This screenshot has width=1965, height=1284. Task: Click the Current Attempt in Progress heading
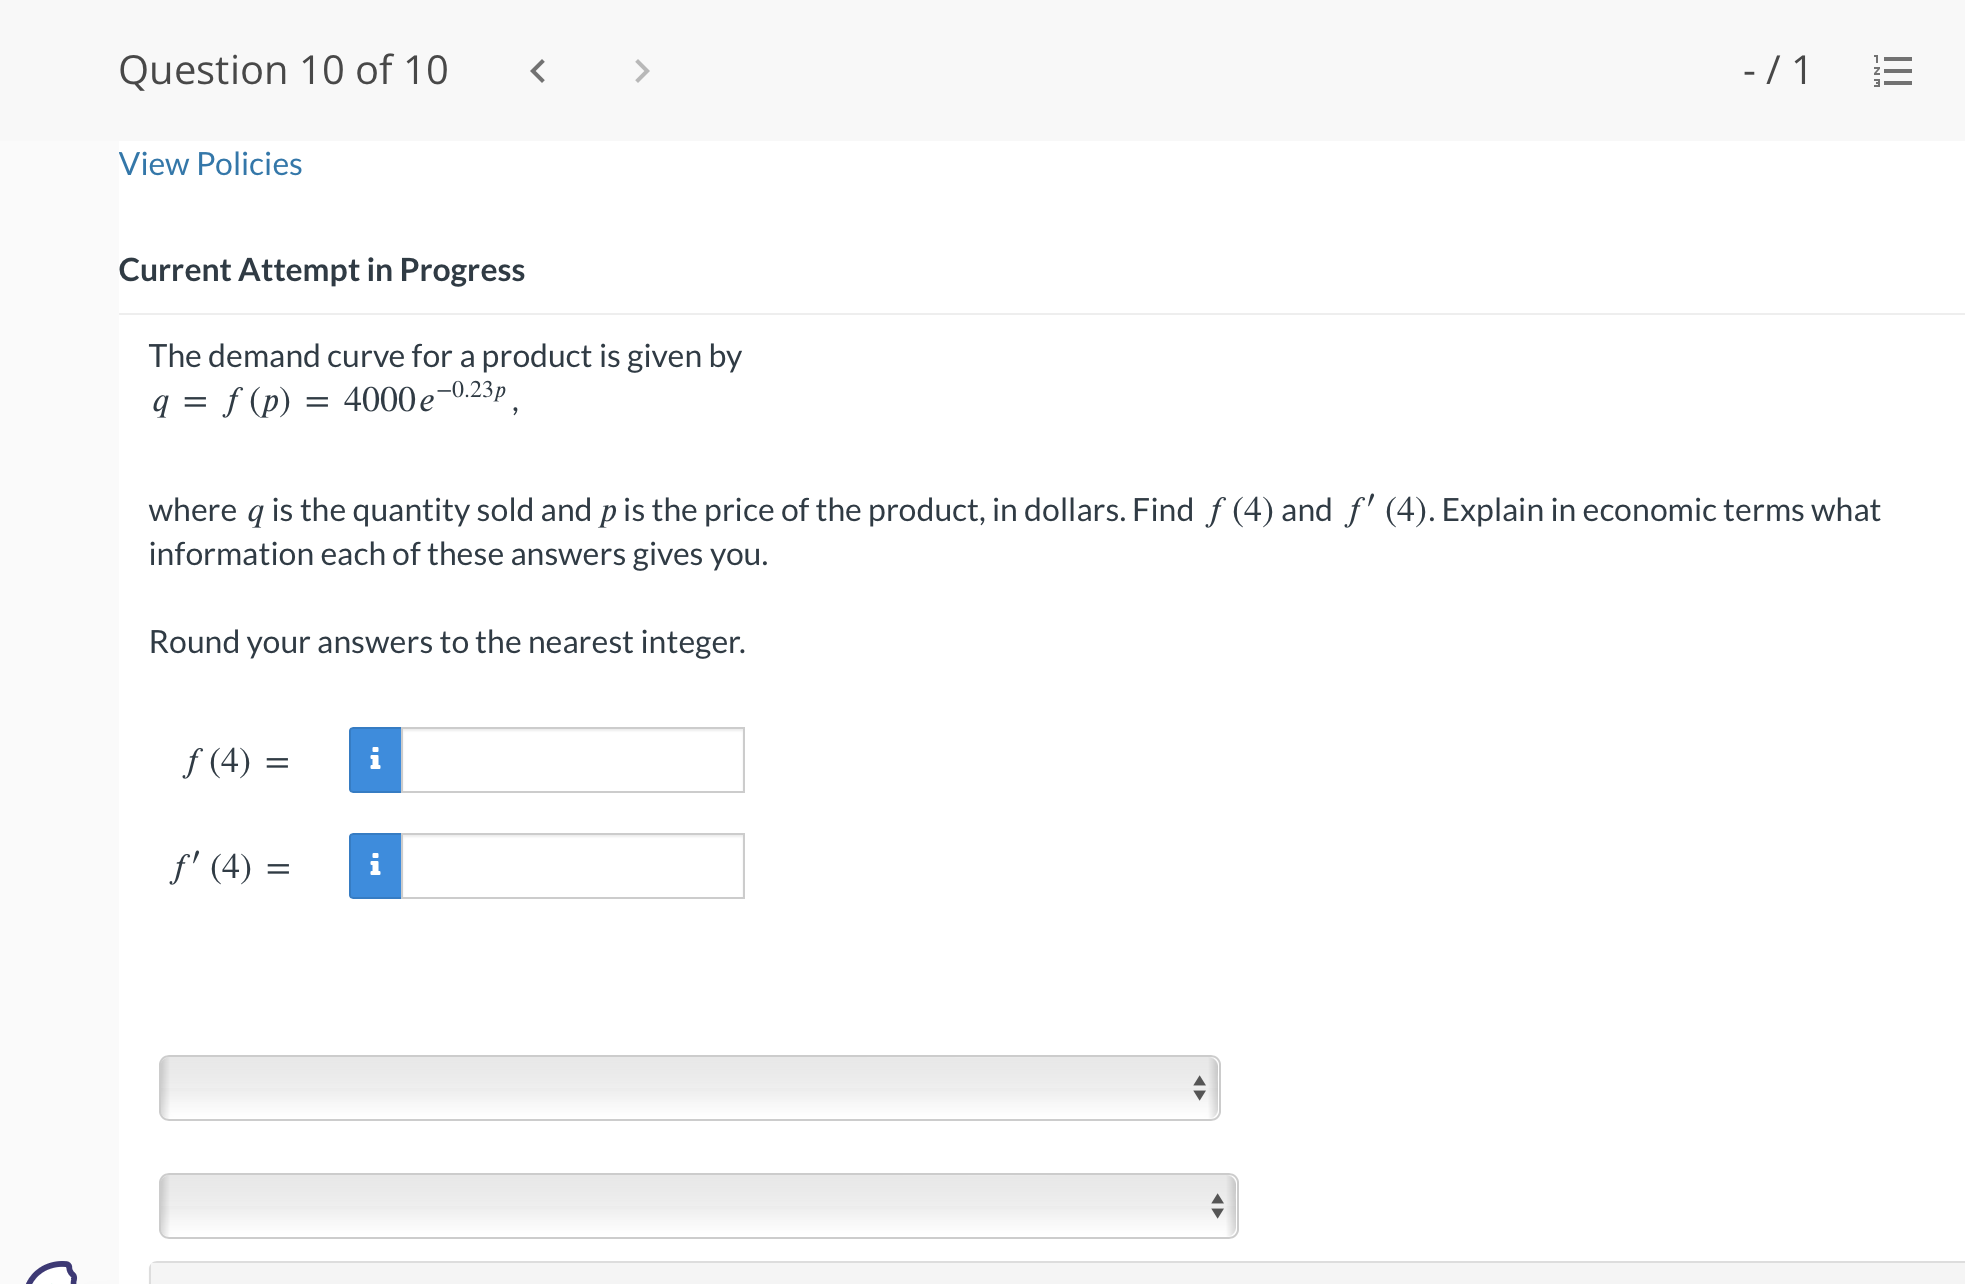click(x=322, y=269)
